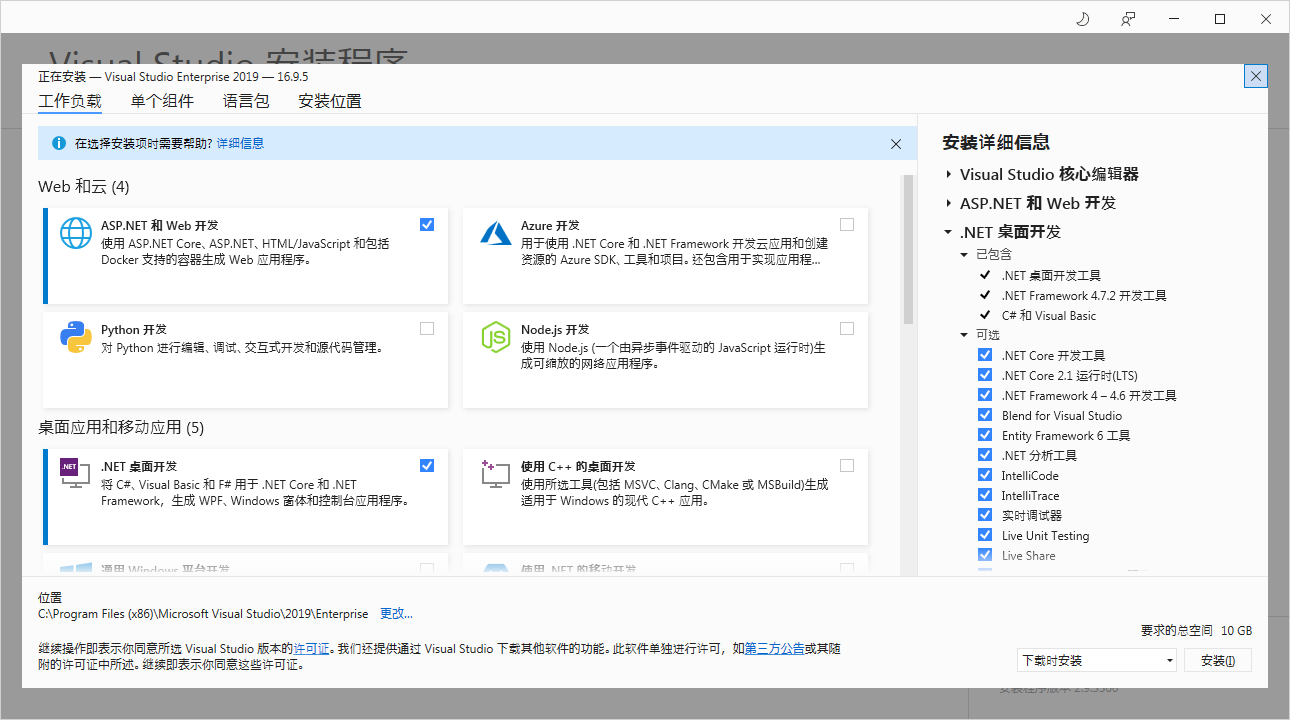Click the blue info icon in help banner
1290x720 pixels.
pyautogui.click(x=58, y=143)
